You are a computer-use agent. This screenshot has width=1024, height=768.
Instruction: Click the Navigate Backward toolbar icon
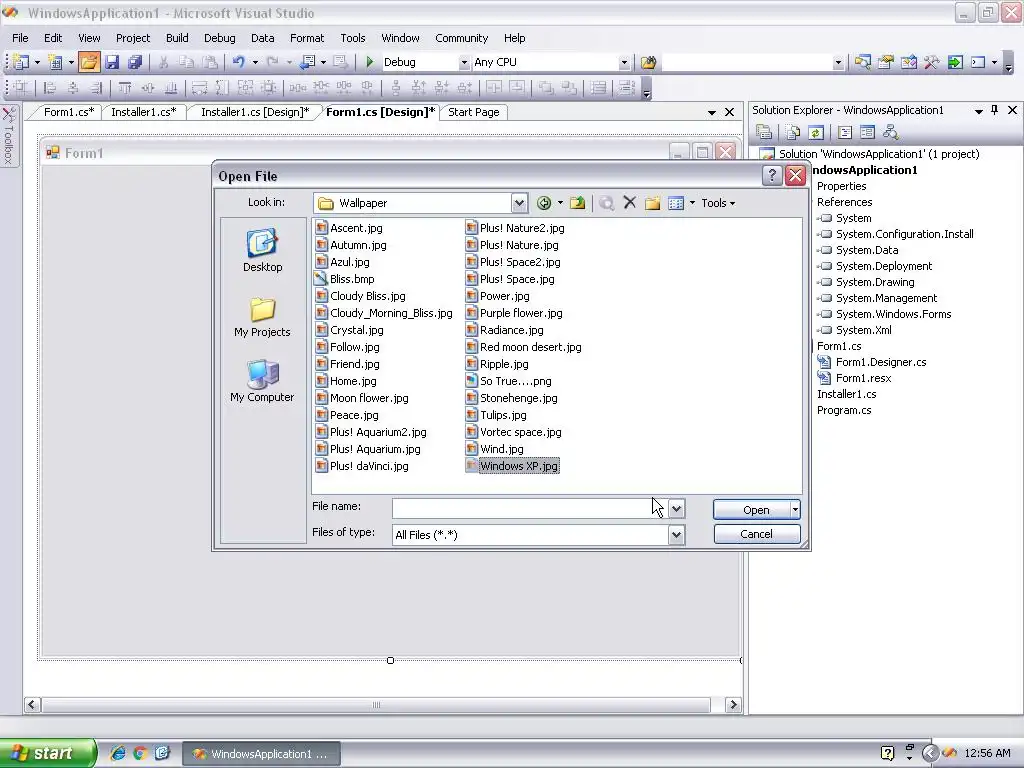coord(308,62)
